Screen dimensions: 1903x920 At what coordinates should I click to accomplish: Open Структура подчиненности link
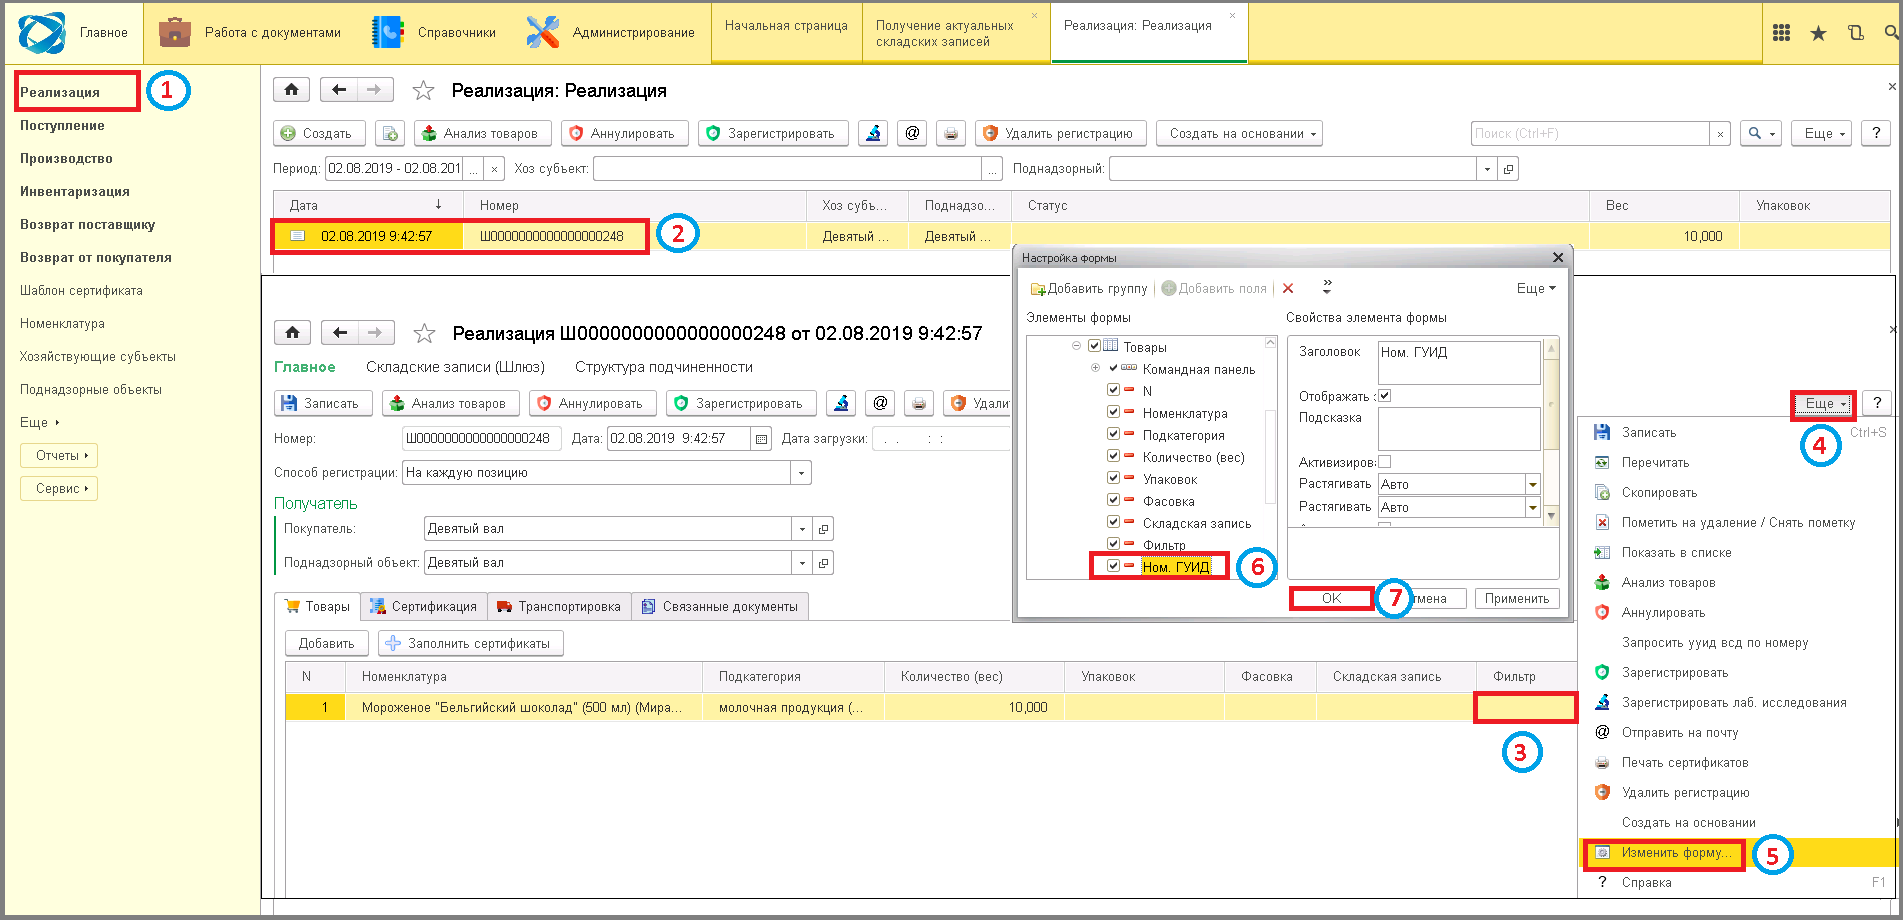coord(664,367)
